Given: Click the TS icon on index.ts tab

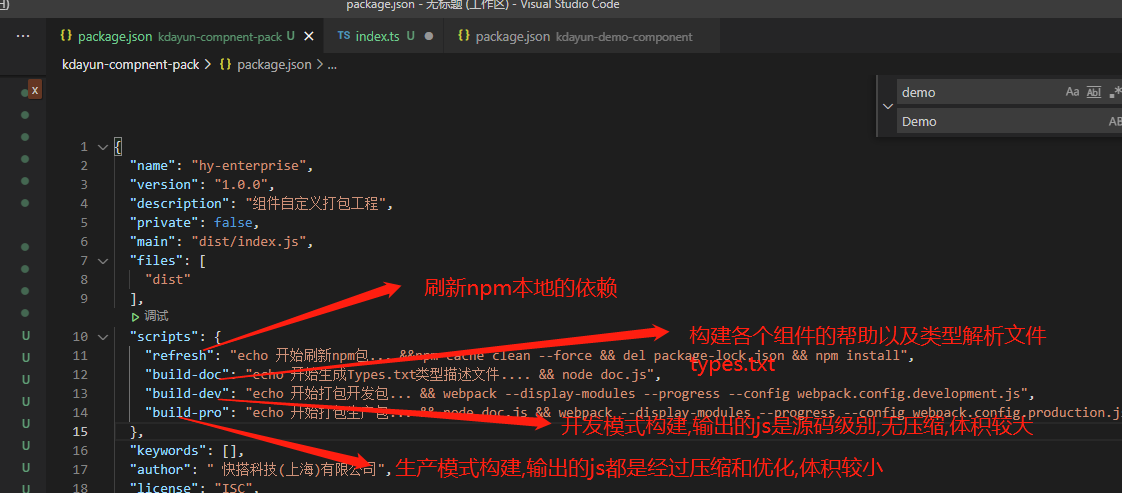Looking at the screenshot, I should click(x=344, y=36).
